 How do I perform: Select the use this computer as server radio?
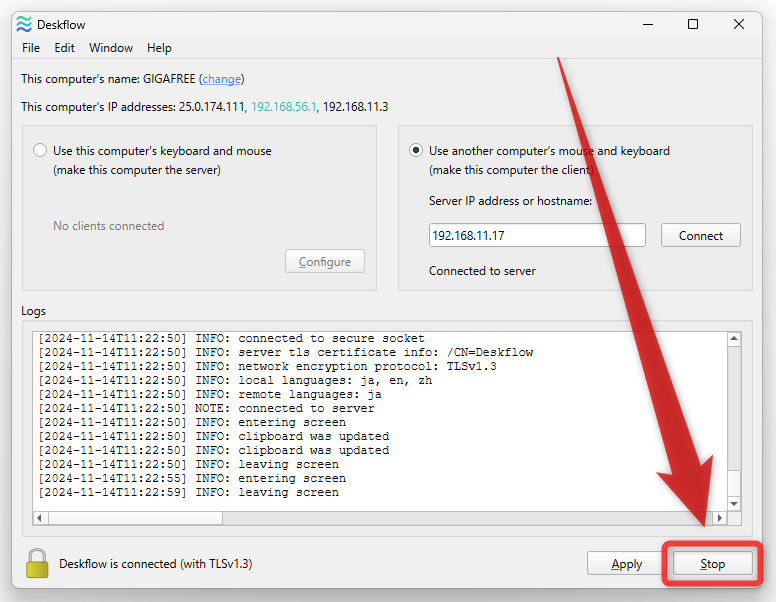pyautogui.click(x=40, y=150)
